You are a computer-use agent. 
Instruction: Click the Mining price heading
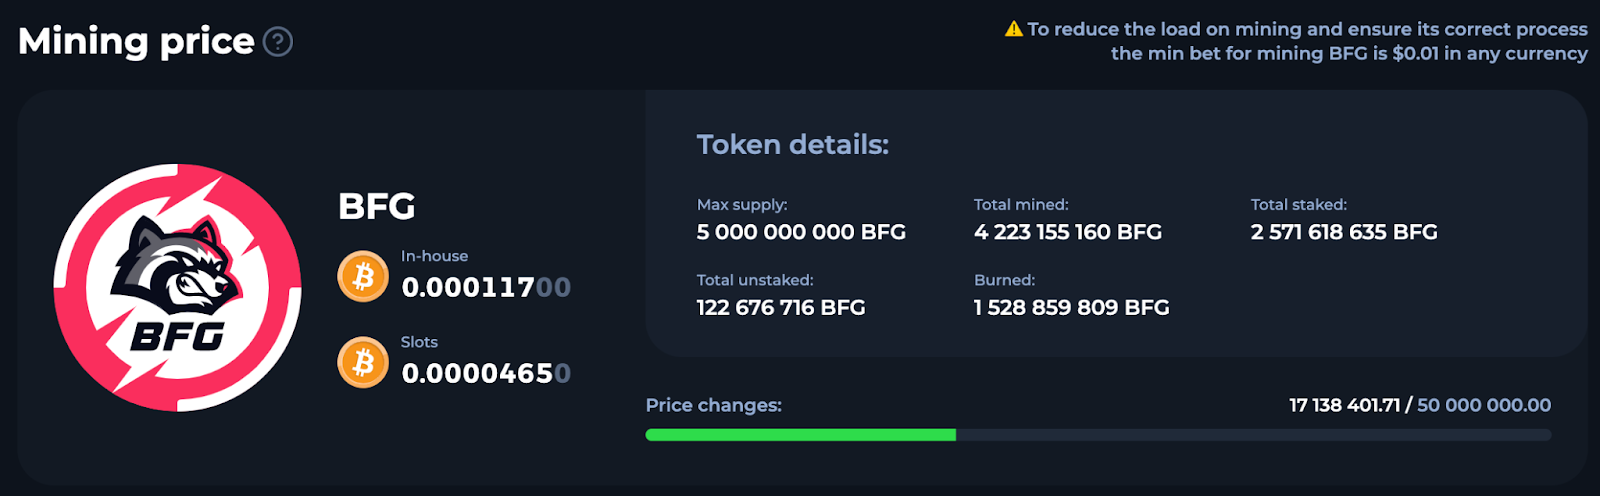point(136,41)
